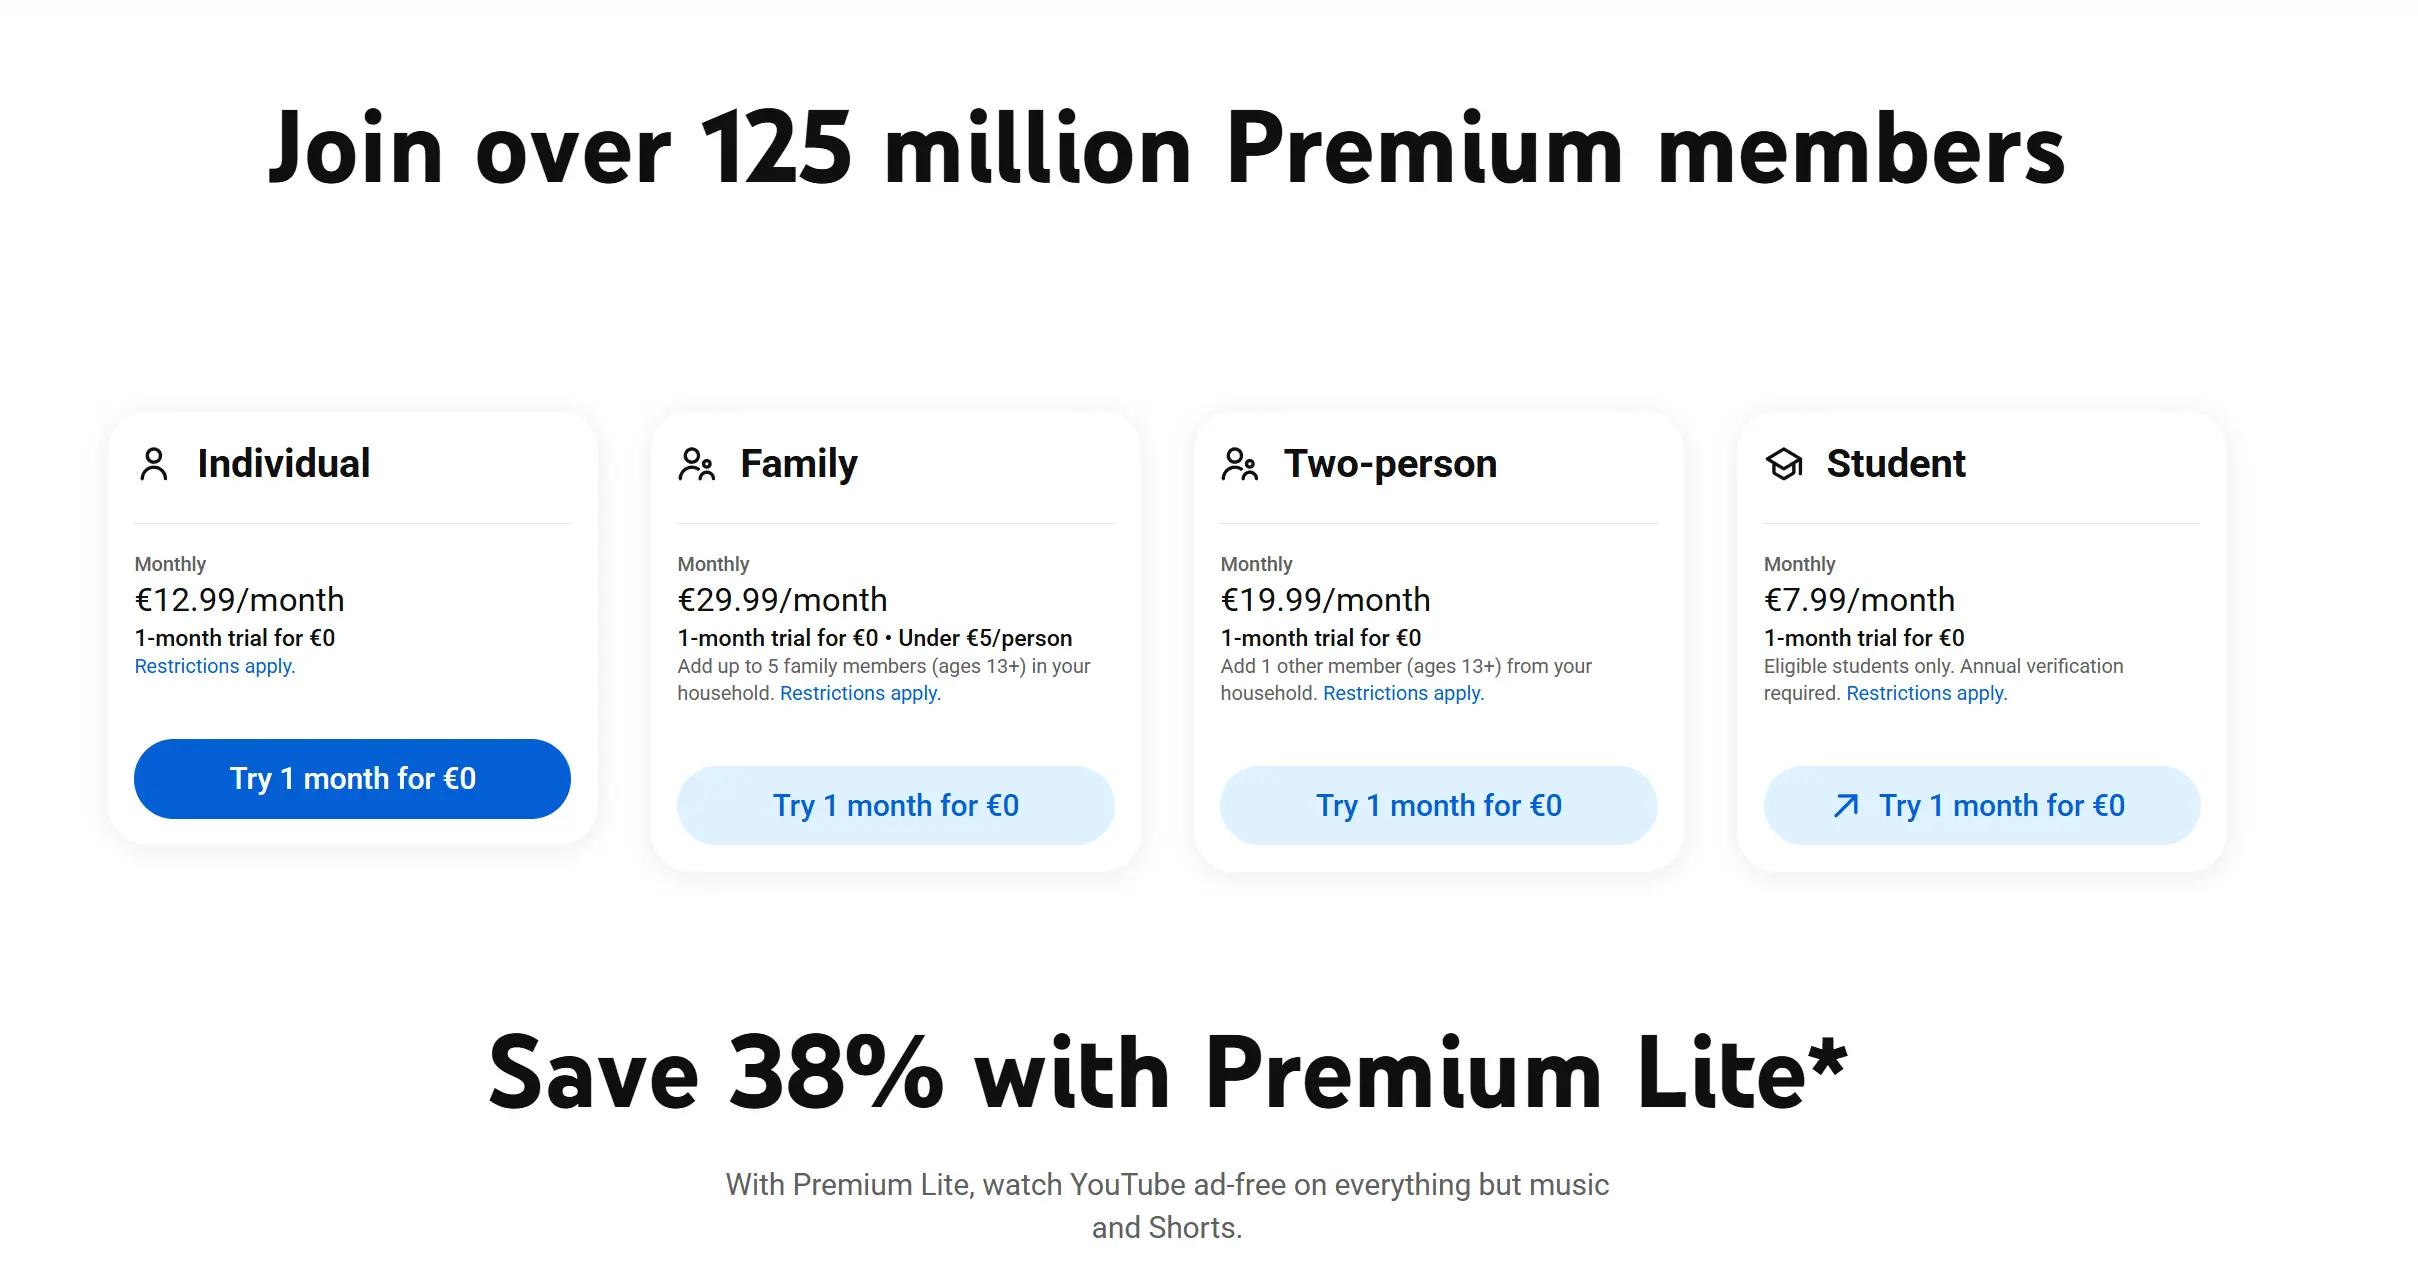
Task: Click the Two-person plan title
Action: click(x=1390, y=464)
